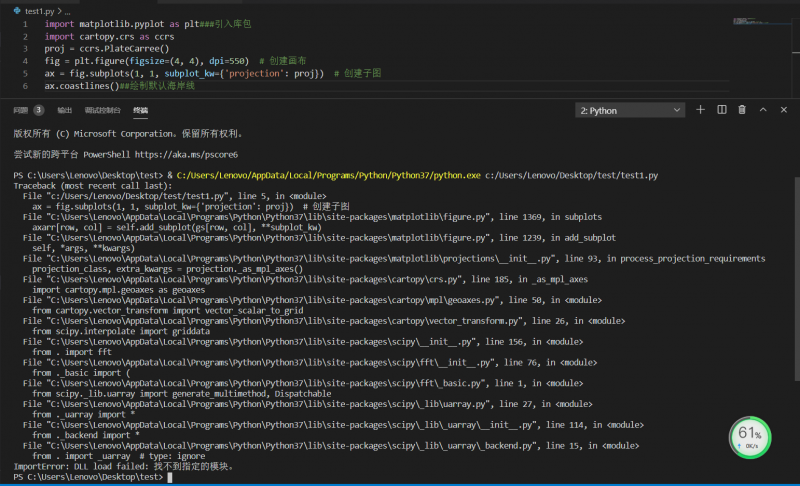Click the problems count badge showing 3
The image size is (800, 486).
[x=39, y=110]
